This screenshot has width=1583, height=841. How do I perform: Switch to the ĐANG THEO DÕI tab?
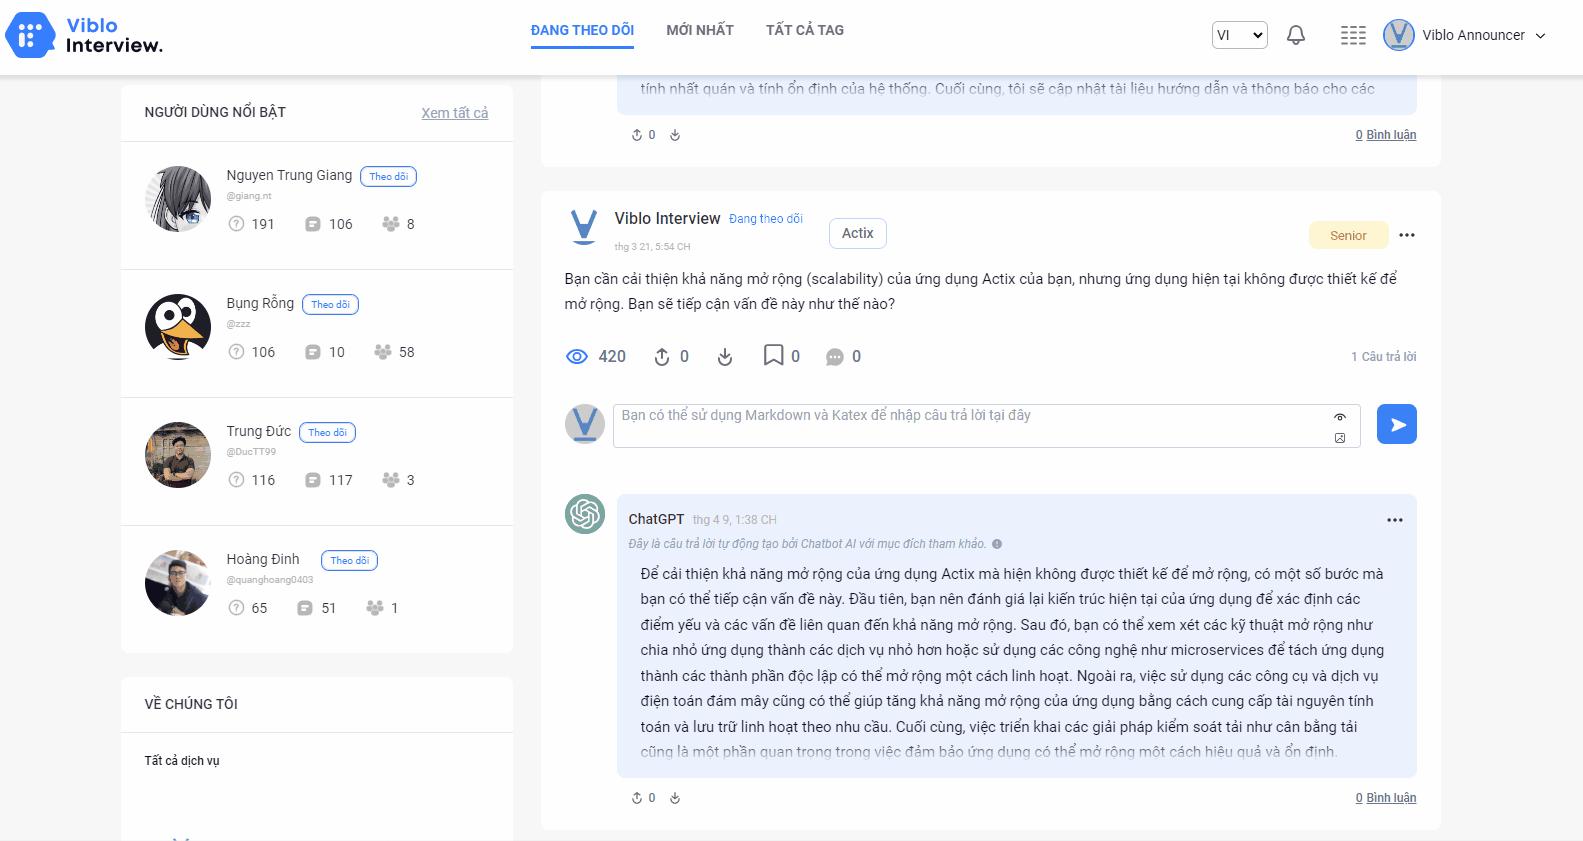(x=582, y=30)
